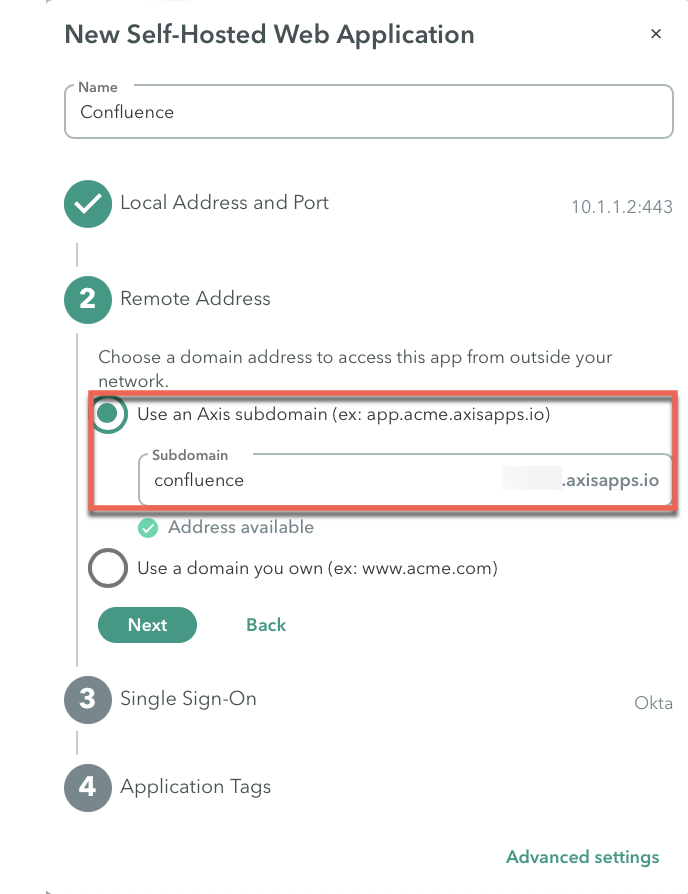Click the step 3 number circle
Image resolution: width=688 pixels, height=894 pixels.
pos(88,700)
